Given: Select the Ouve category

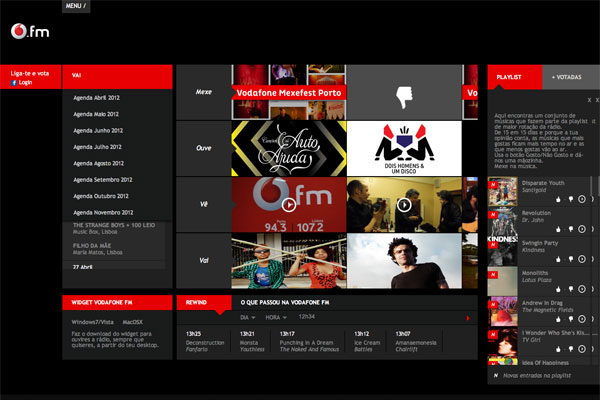Looking at the screenshot, I should [x=204, y=148].
